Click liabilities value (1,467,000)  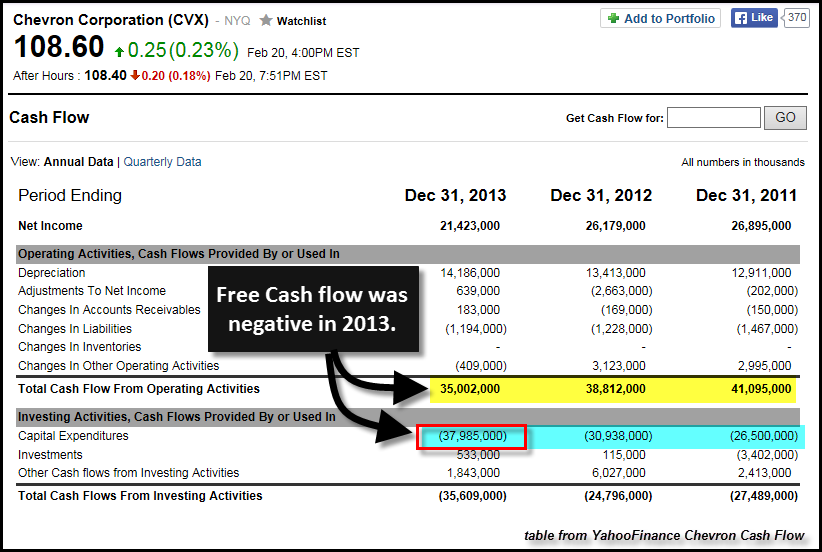[x=767, y=329]
